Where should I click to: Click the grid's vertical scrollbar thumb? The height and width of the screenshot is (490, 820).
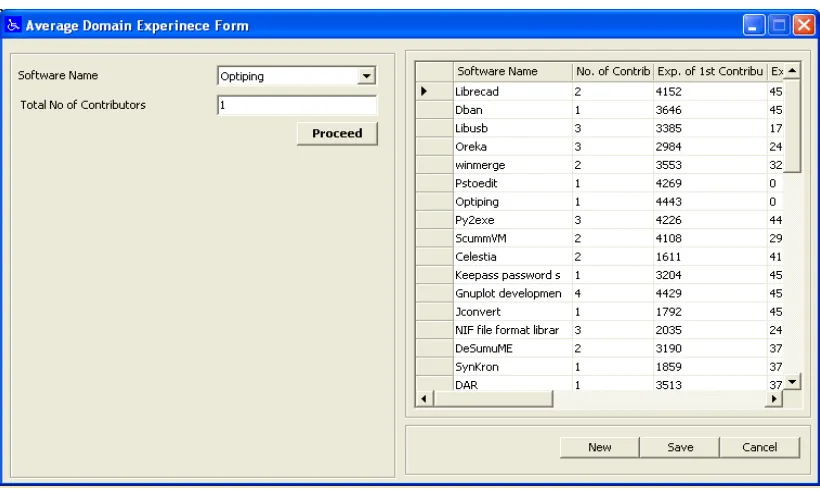pyautogui.click(x=792, y=126)
